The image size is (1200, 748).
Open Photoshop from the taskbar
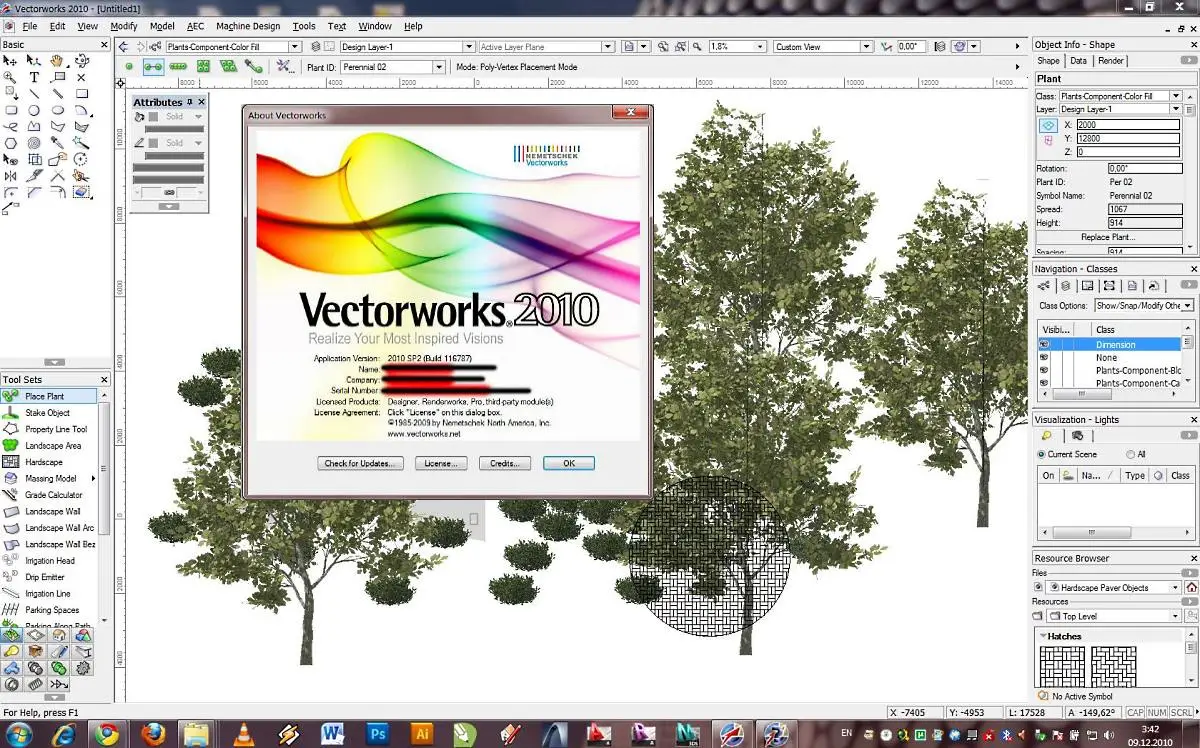[378, 734]
